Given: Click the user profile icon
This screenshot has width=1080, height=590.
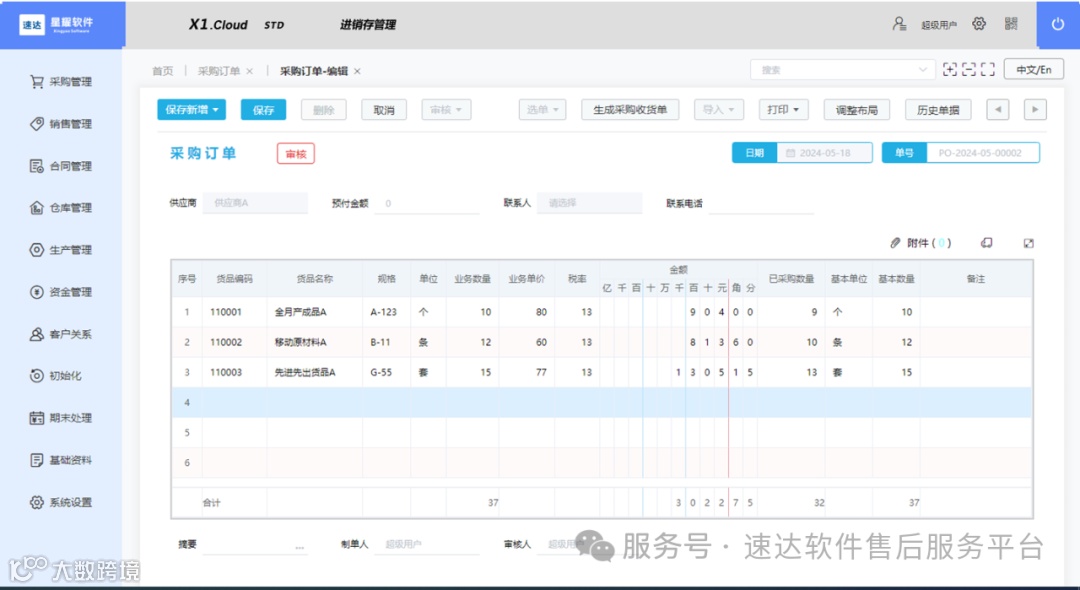Looking at the screenshot, I should pyautogui.click(x=899, y=24).
